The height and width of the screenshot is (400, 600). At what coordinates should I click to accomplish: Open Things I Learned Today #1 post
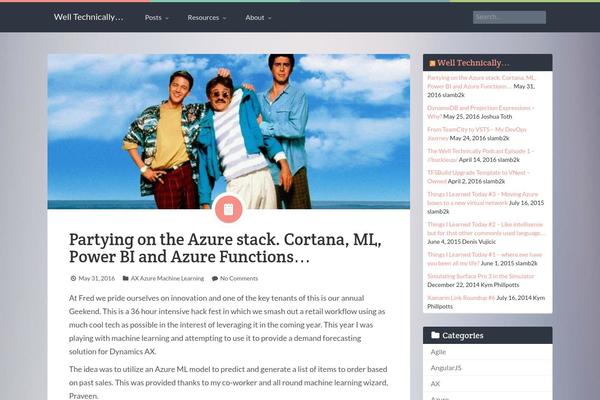[484, 259]
